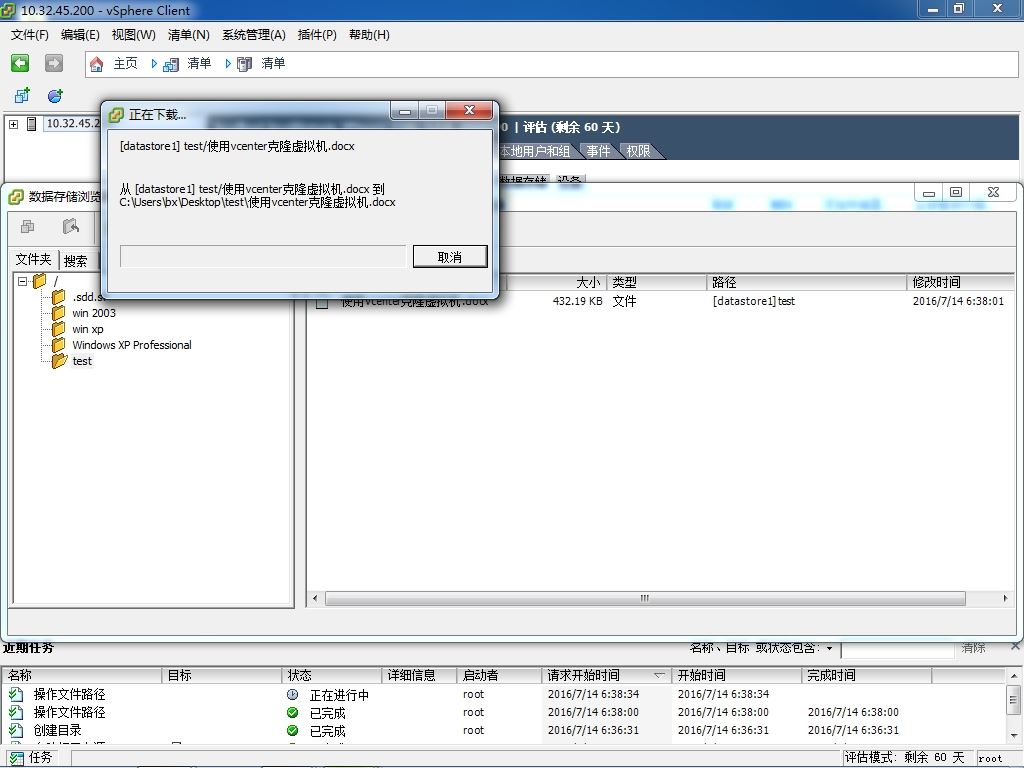This screenshot has height=768, width=1024.
Task: Open the 文件(F) menu
Action: [29, 35]
